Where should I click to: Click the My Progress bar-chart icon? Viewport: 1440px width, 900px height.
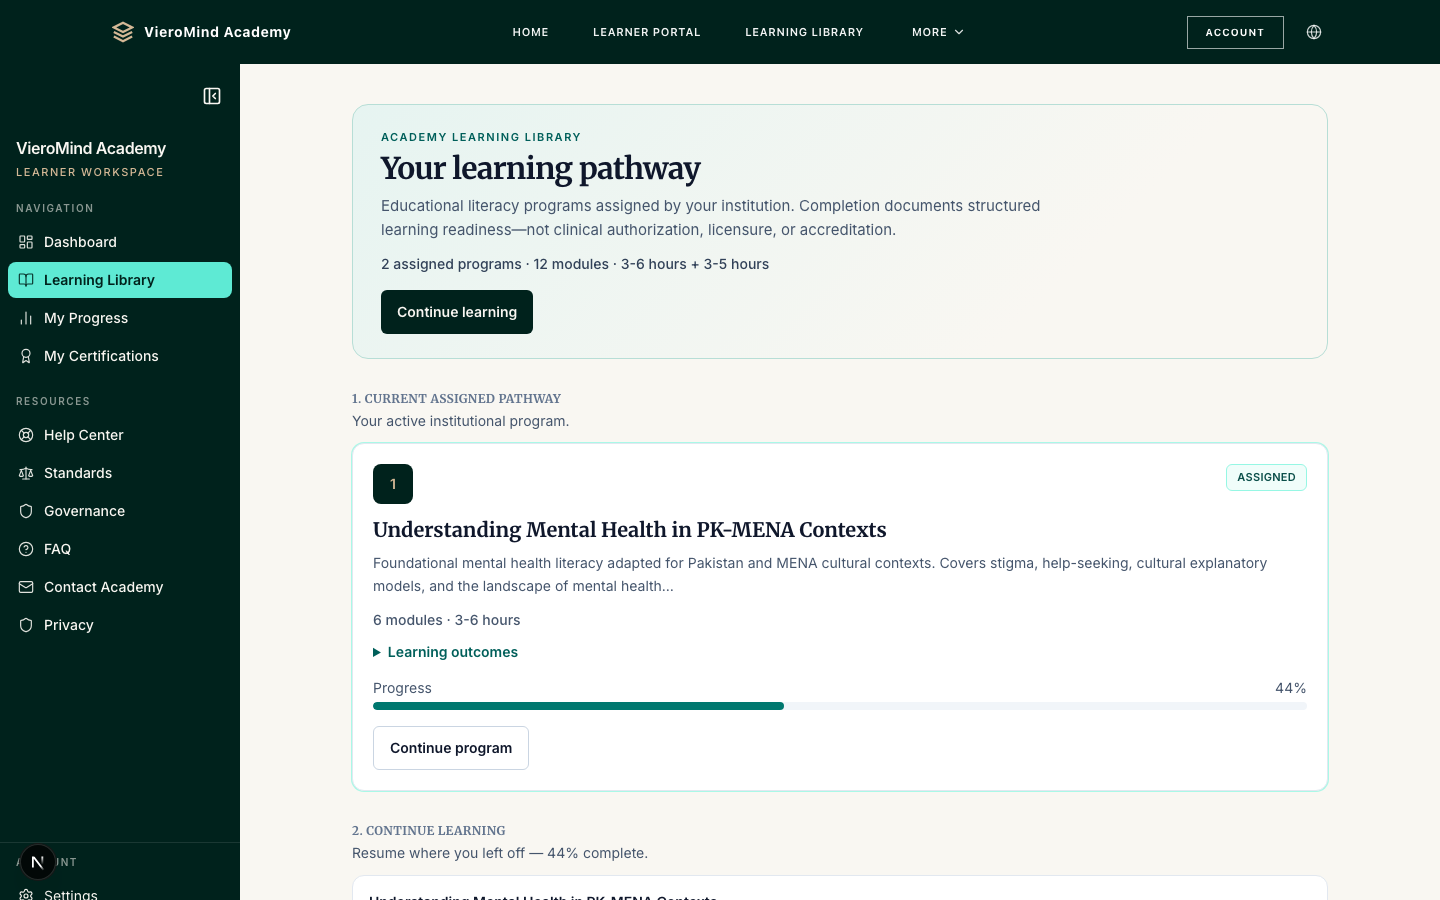coord(26,318)
